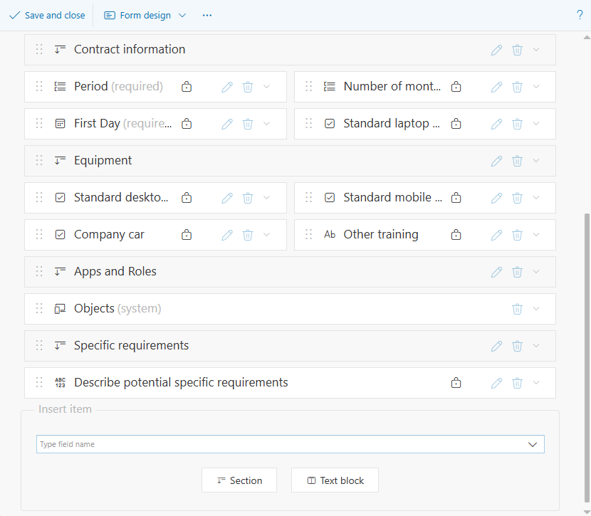Expand chevron of Specific requirements section
Viewport: 591px width, 516px height.
(x=536, y=346)
